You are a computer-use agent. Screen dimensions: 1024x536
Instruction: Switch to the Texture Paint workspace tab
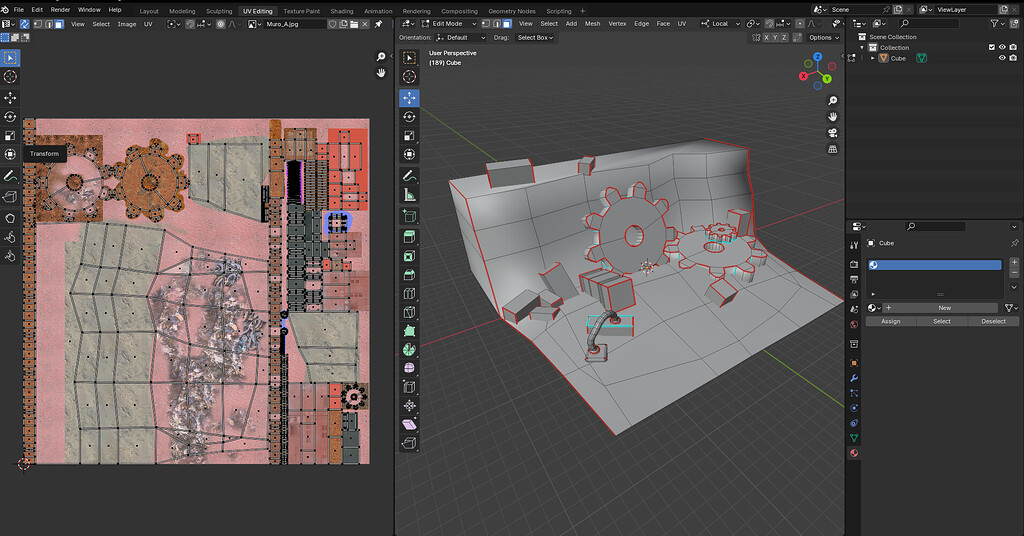(x=301, y=11)
